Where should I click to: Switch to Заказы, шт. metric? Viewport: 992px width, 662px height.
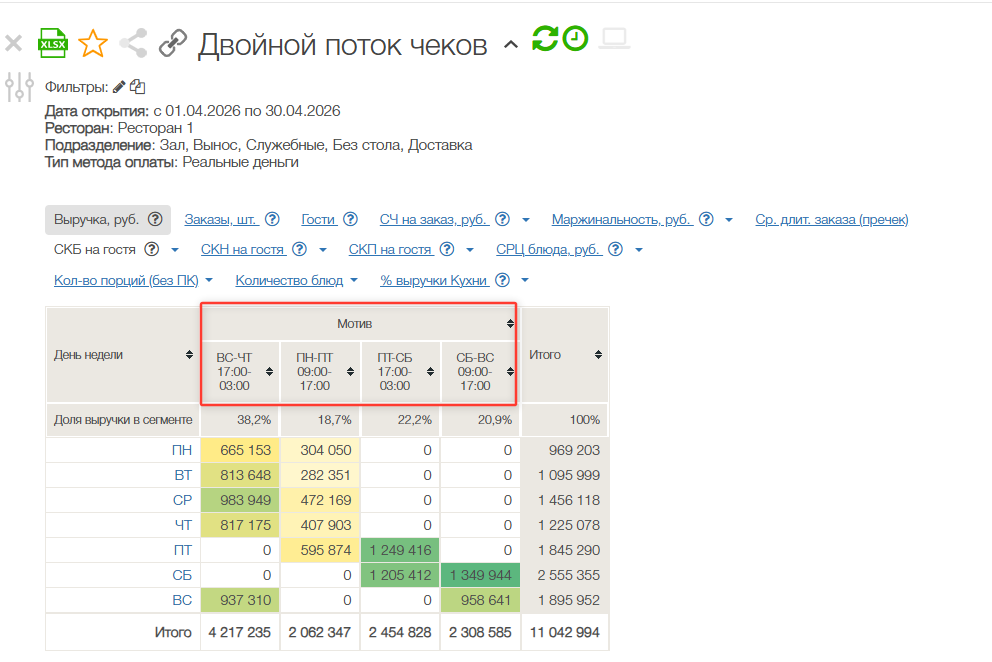221,220
